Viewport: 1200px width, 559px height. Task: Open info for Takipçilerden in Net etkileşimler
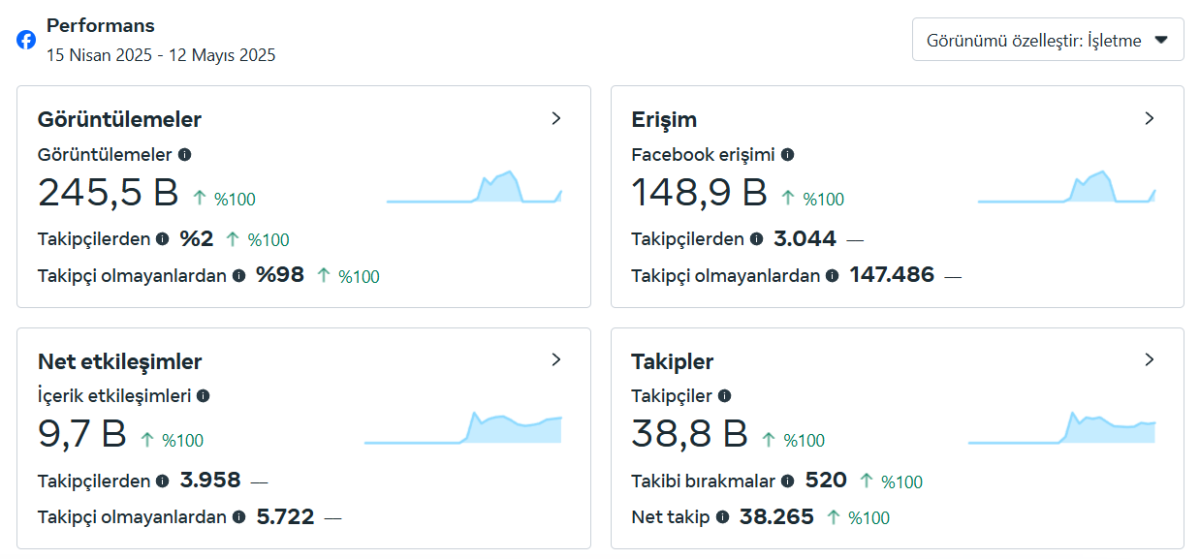(x=162, y=481)
